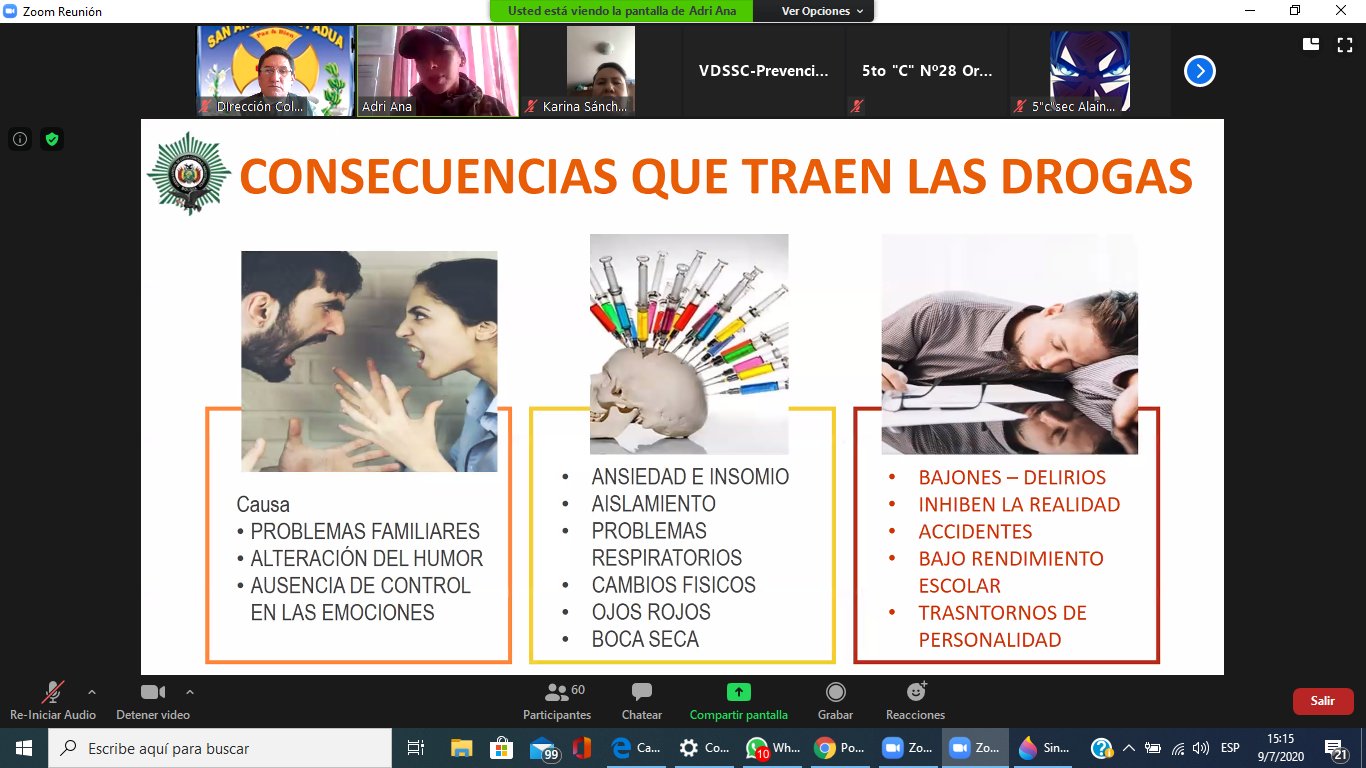Click Detener video to stop your camera

152,691
